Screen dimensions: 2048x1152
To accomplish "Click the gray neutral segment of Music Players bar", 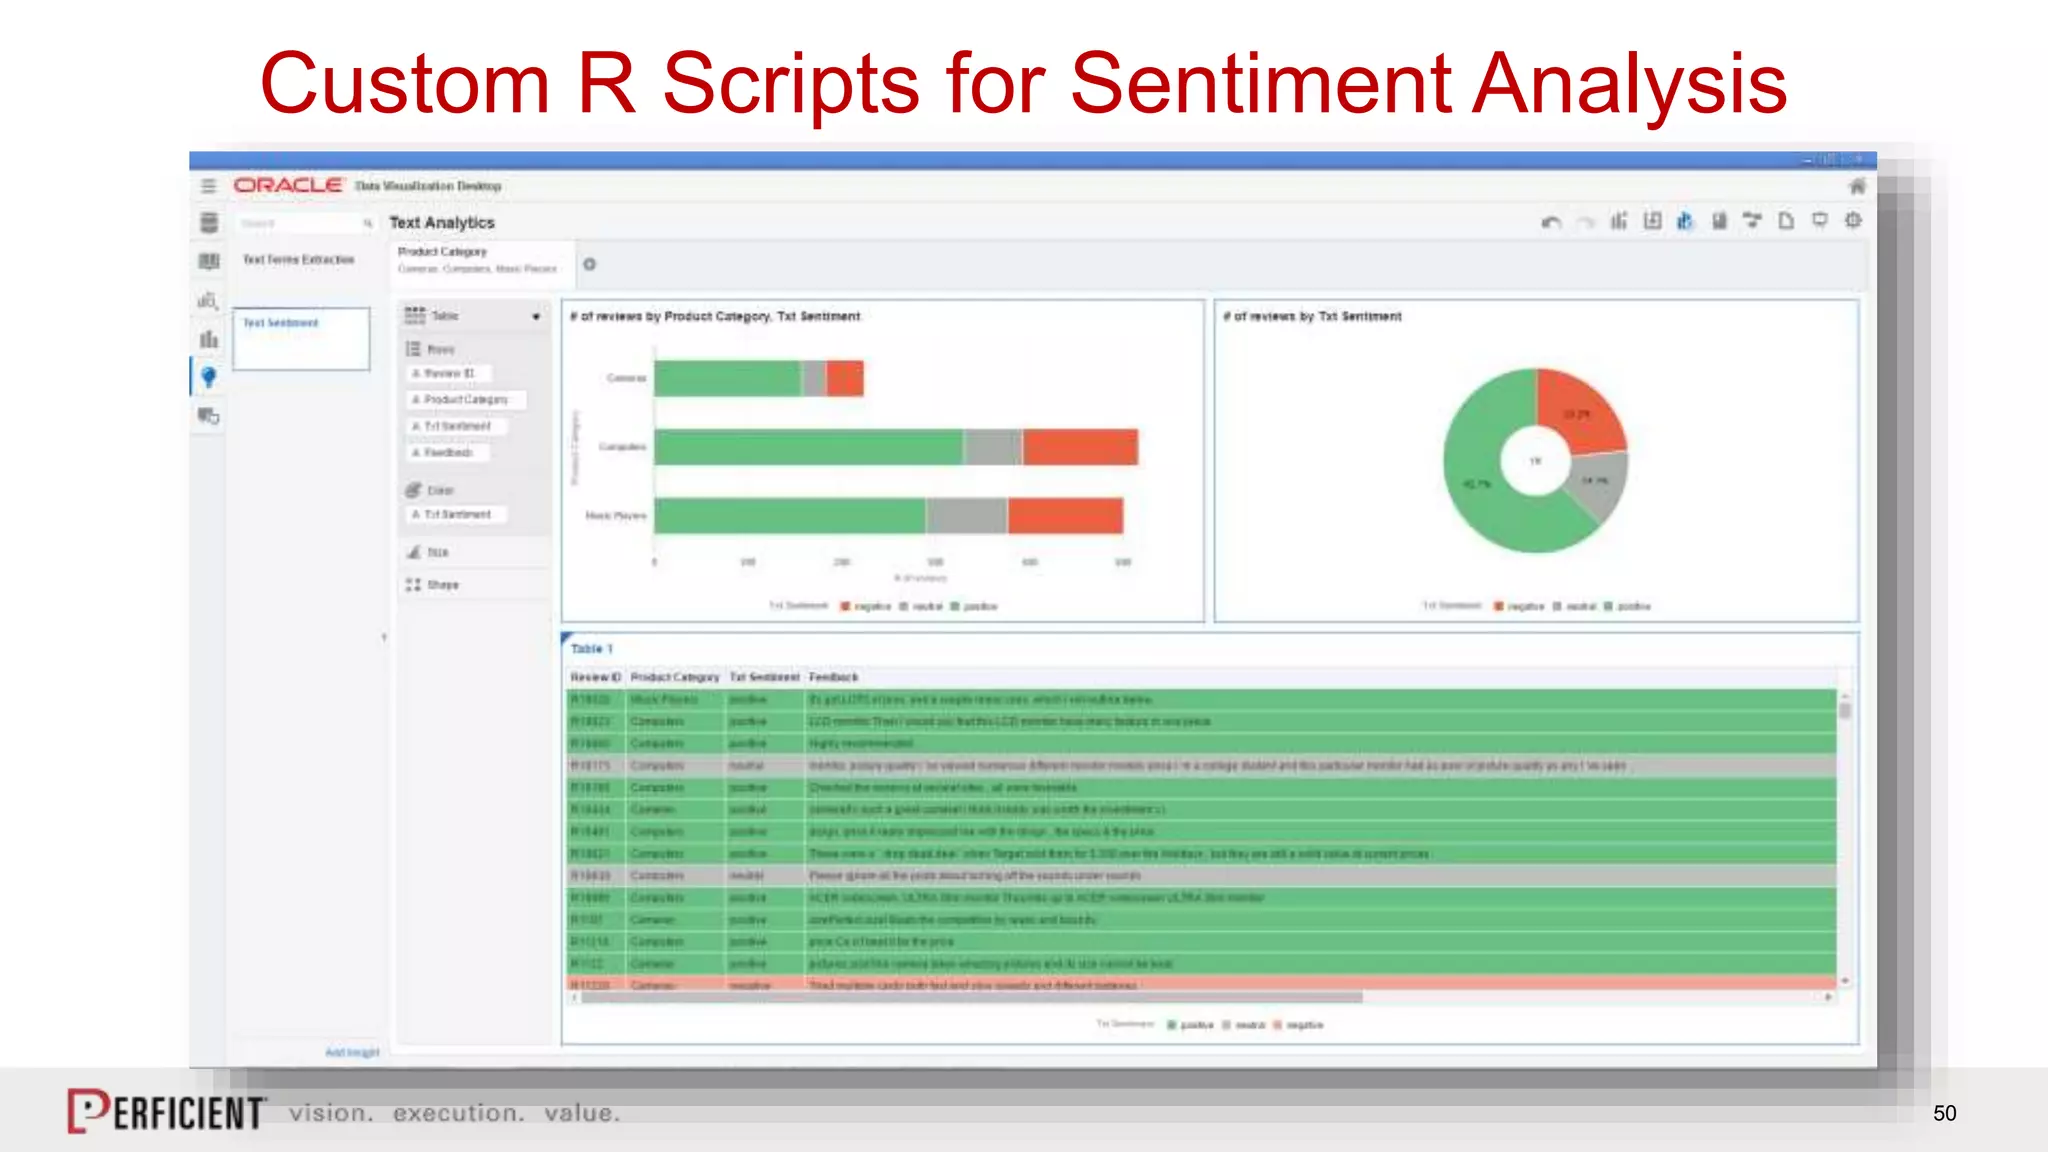I will click(966, 516).
